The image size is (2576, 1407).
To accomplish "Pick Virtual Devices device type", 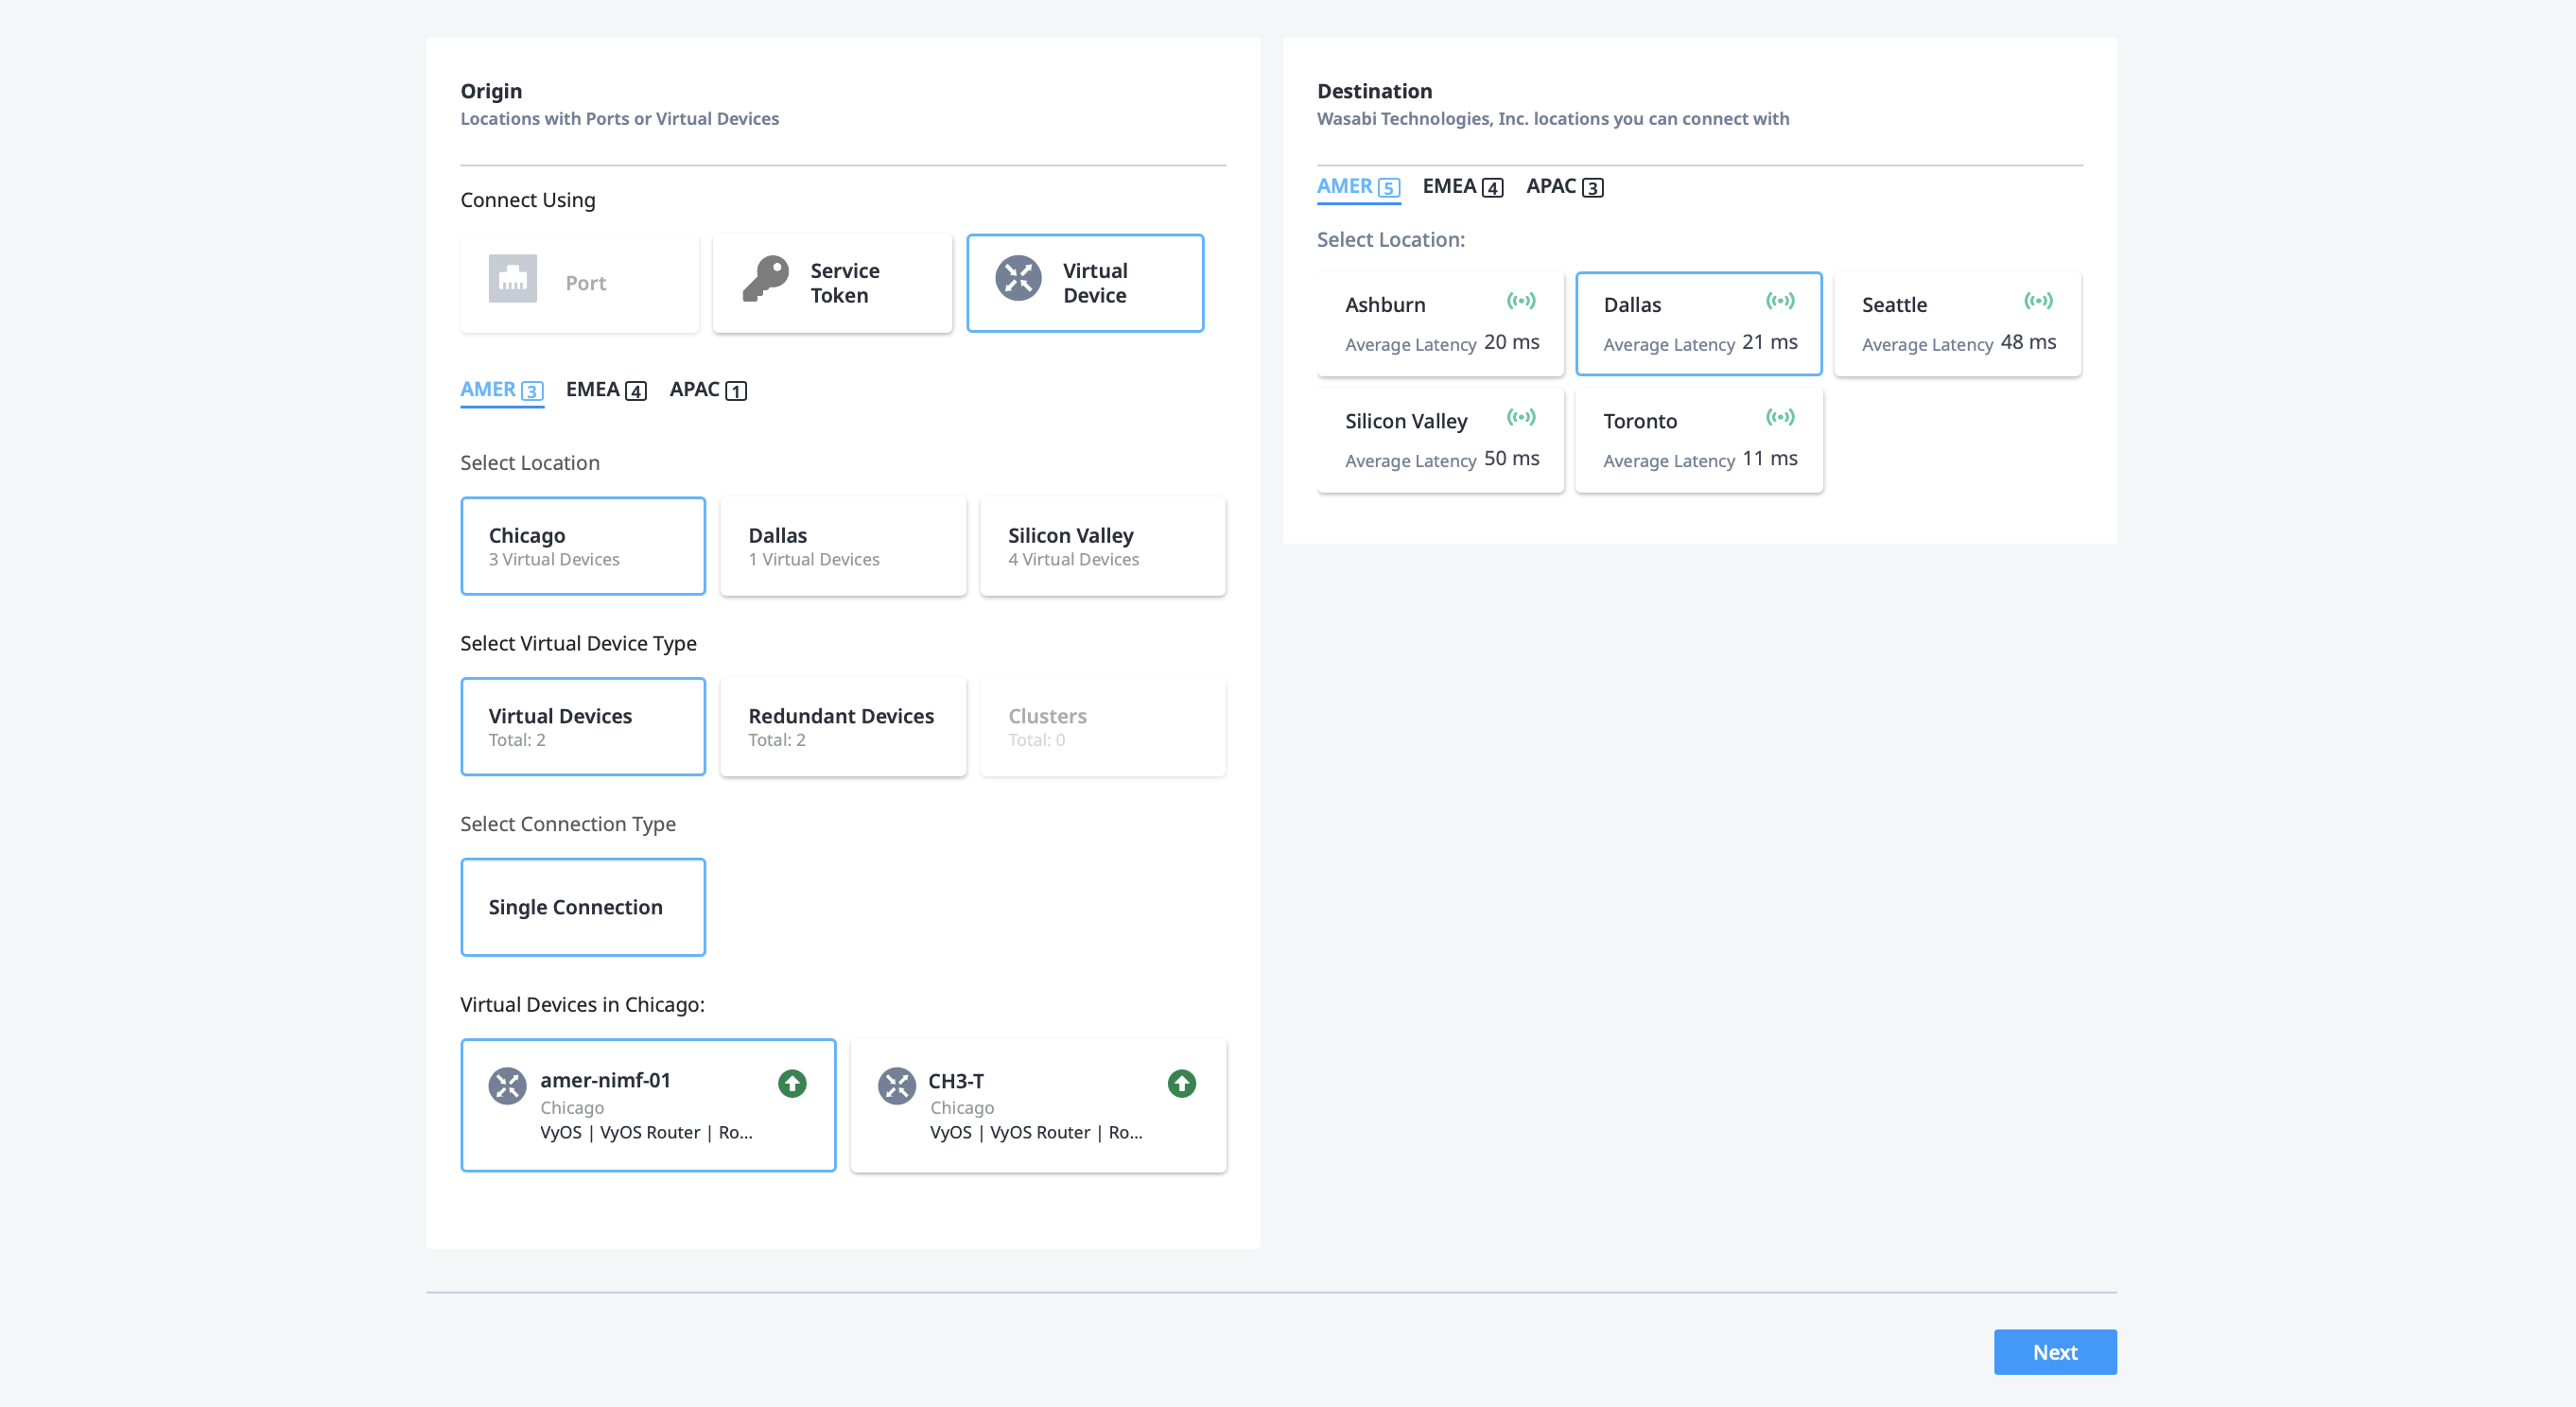I will pos(583,727).
